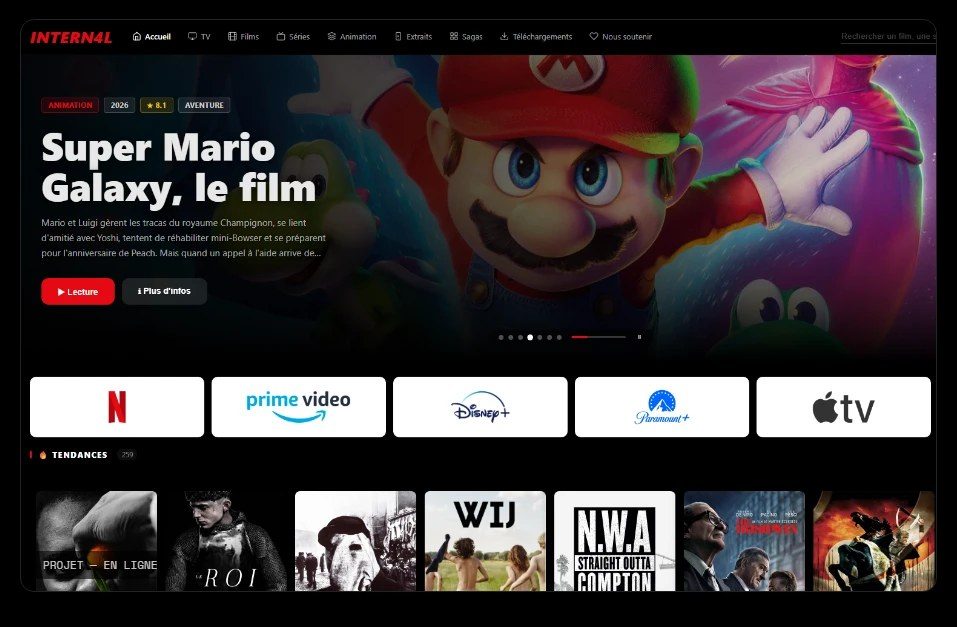Viewport: 957px width, 627px height.
Task: Click the 259 count badge
Action: click(127, 455)
